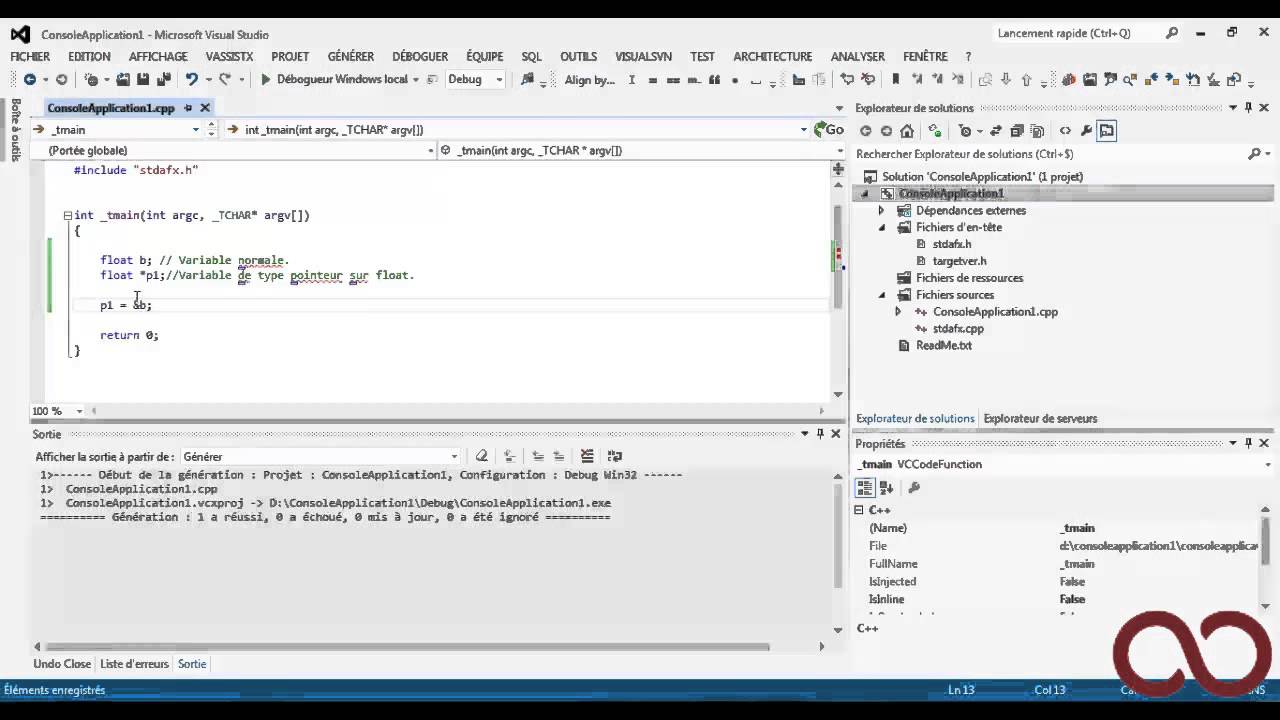Collapse the C++ category in Propriétés
The width and height of the screenshot is (1280, 720).
point(858,510)
